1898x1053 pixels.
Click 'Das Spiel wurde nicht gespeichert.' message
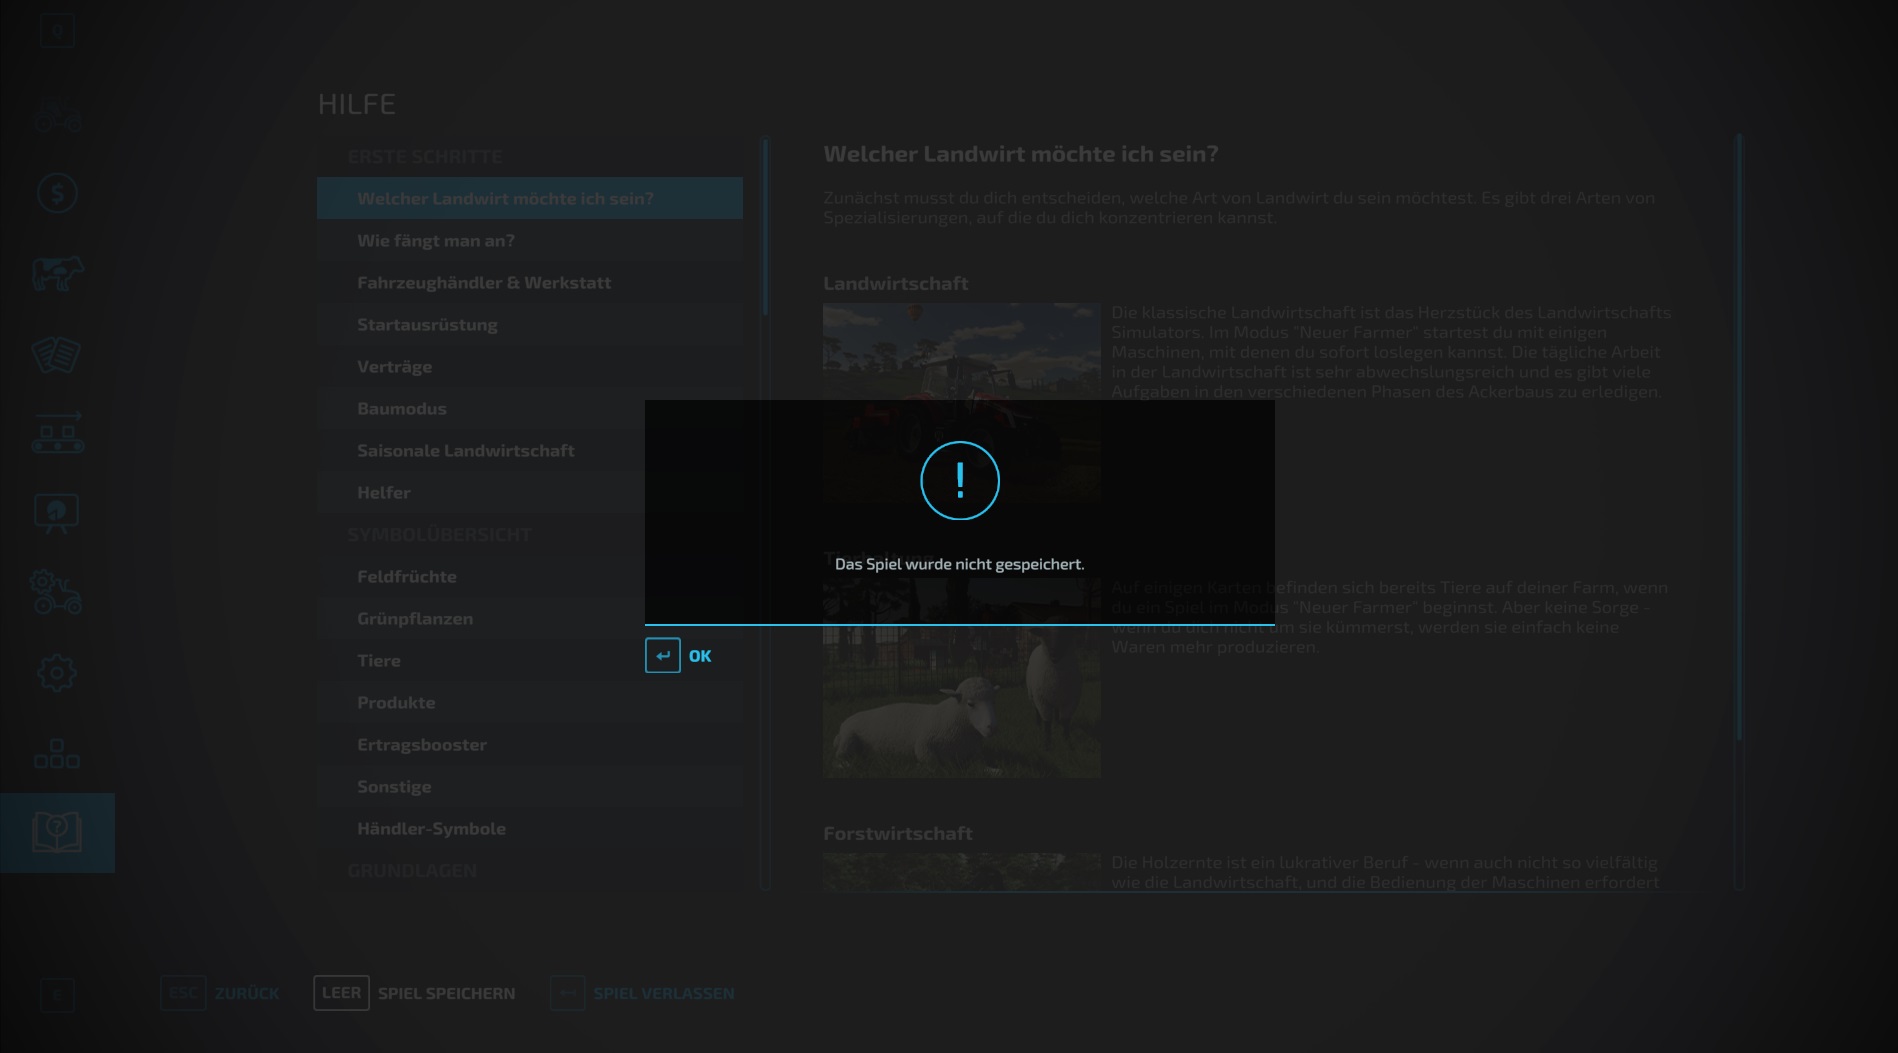pyautogui.click(x=959, y=564)
